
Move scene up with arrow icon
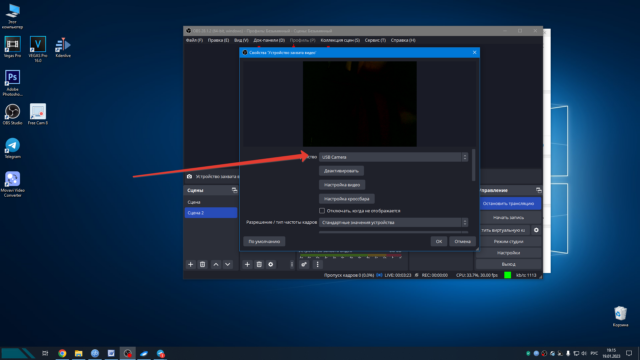[216, 264]
